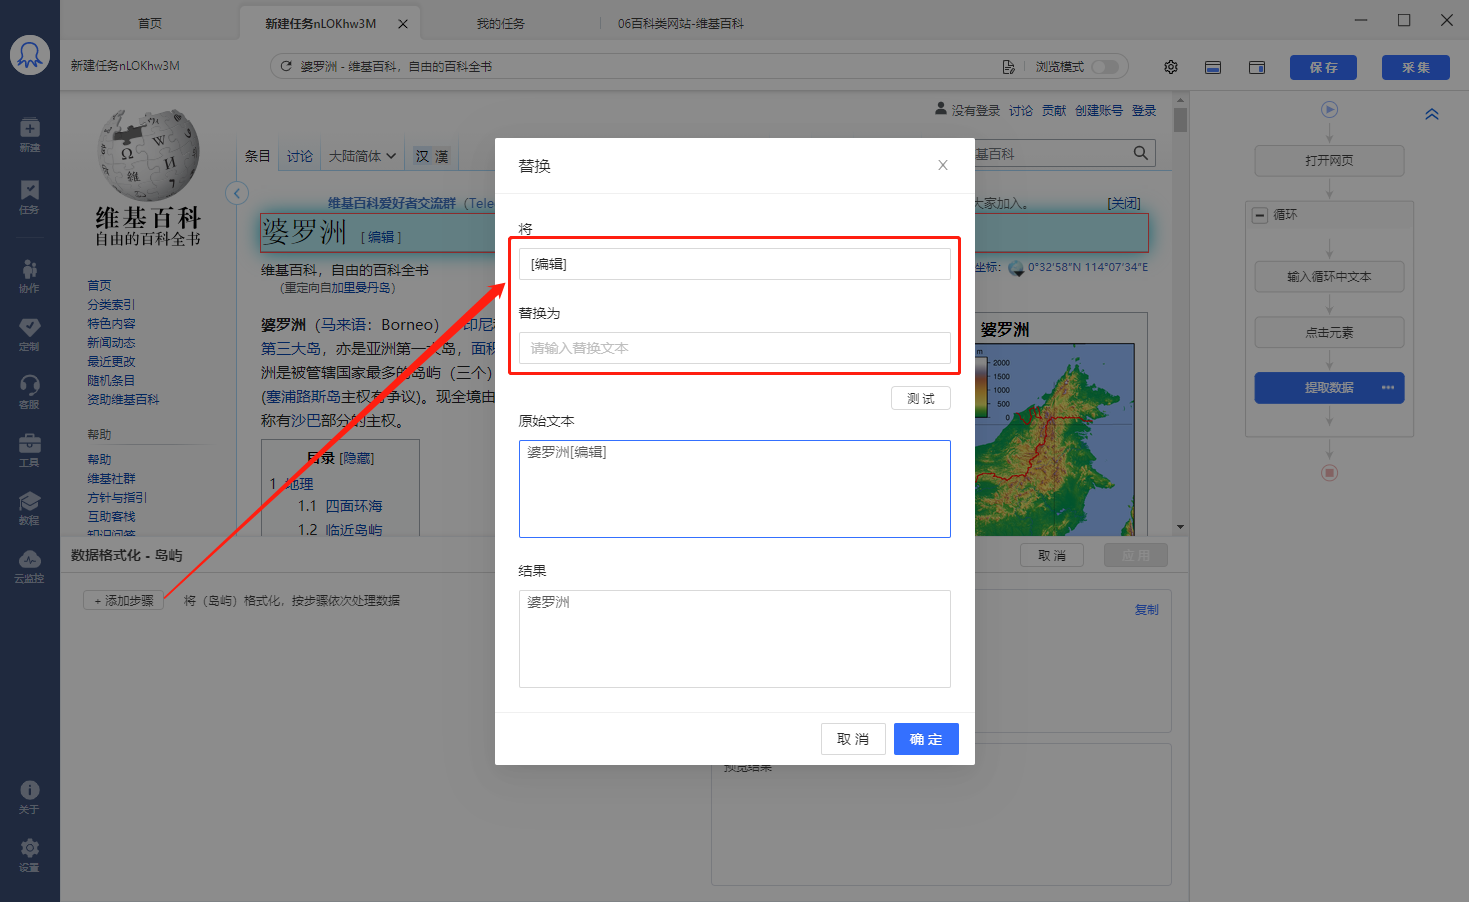Switch to the 首页 tab

point(150,23)
